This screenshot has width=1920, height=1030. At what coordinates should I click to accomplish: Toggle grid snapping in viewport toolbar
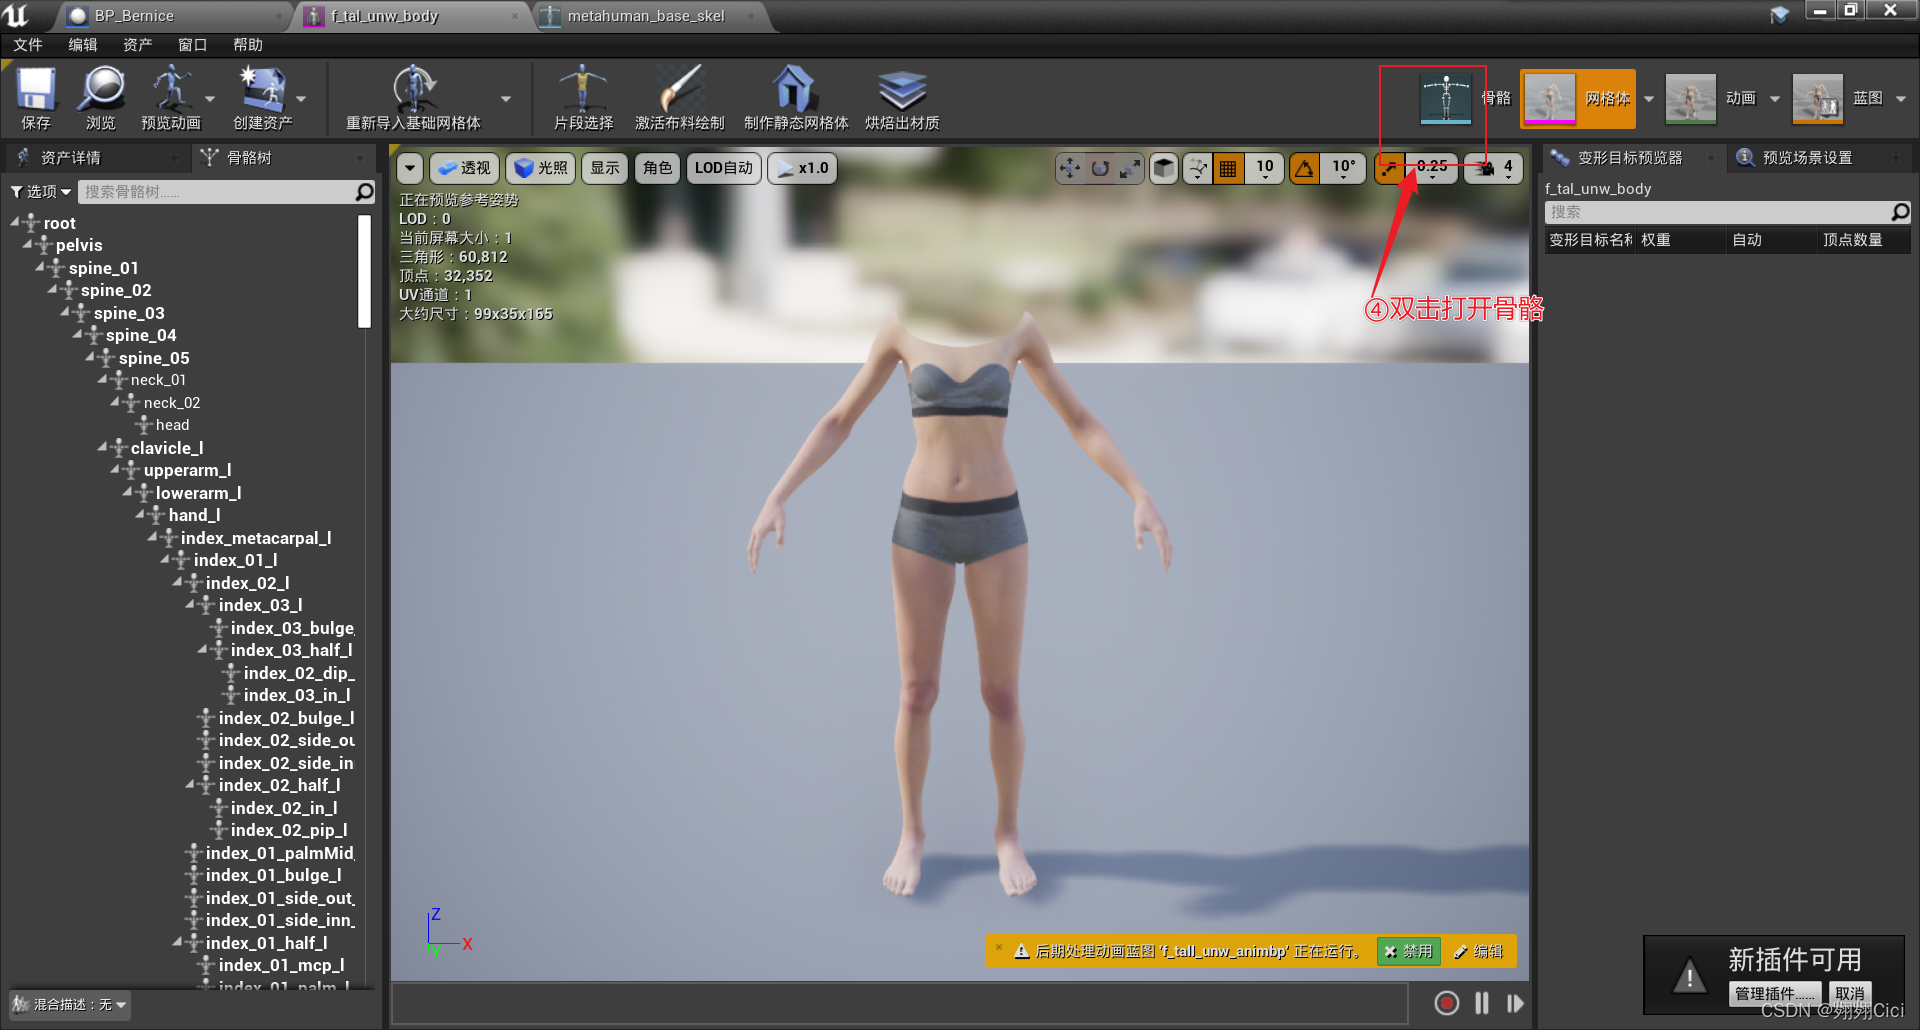(1227, 168)
